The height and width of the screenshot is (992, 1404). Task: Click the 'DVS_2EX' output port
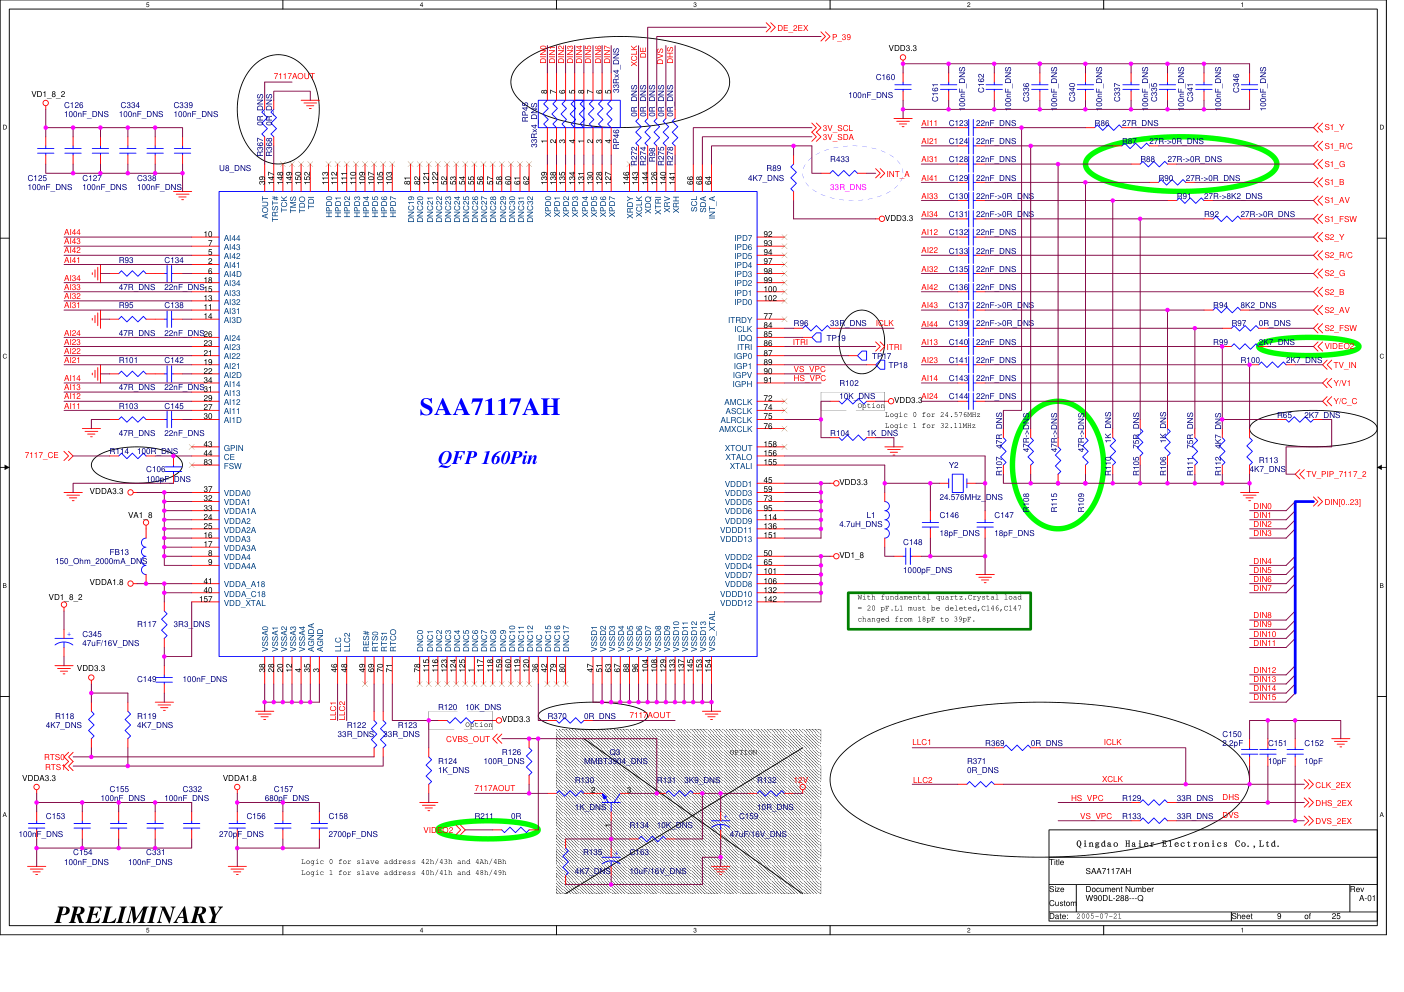(1333, 821)
